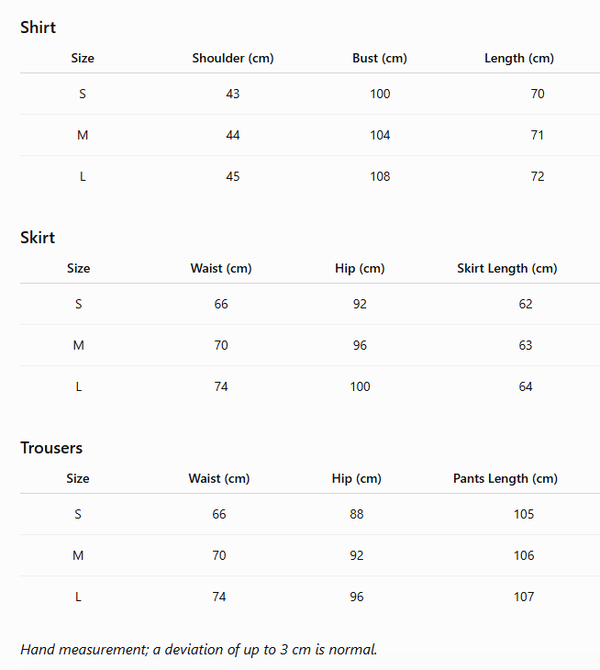Select the Shoulder (cm) column header
Screen dimensions: 600x670
[x=233, y=58]
